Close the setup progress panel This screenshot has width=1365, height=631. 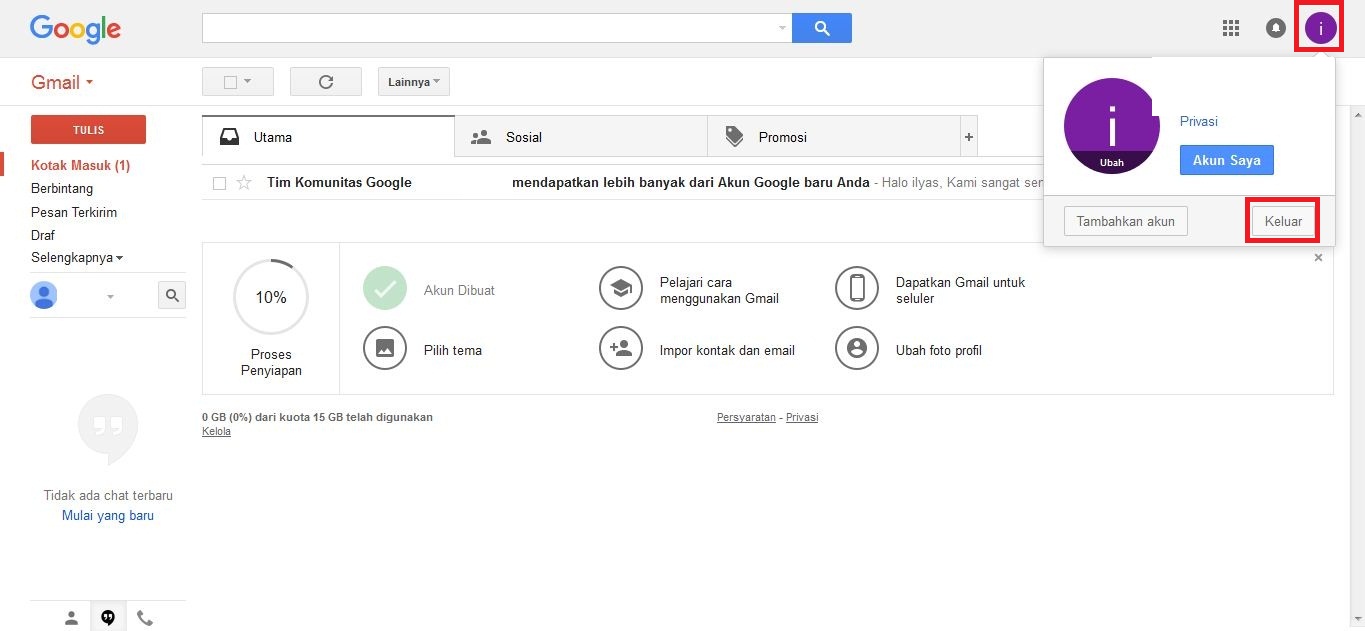1318,258
